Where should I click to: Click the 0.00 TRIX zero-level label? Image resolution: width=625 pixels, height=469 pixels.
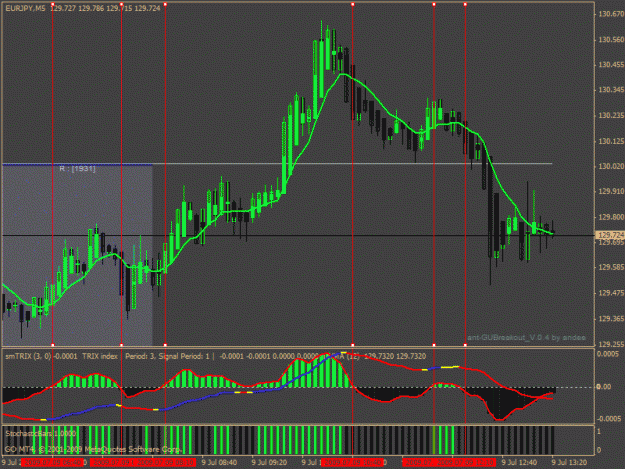(604, 387)
